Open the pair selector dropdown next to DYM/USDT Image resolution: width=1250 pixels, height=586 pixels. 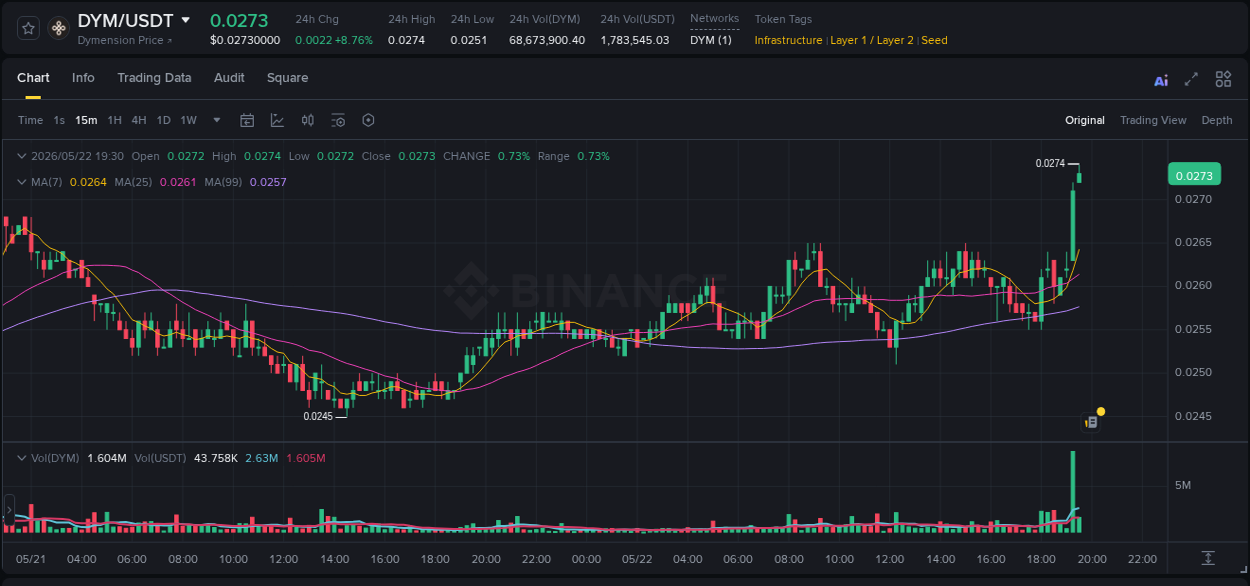185,20
